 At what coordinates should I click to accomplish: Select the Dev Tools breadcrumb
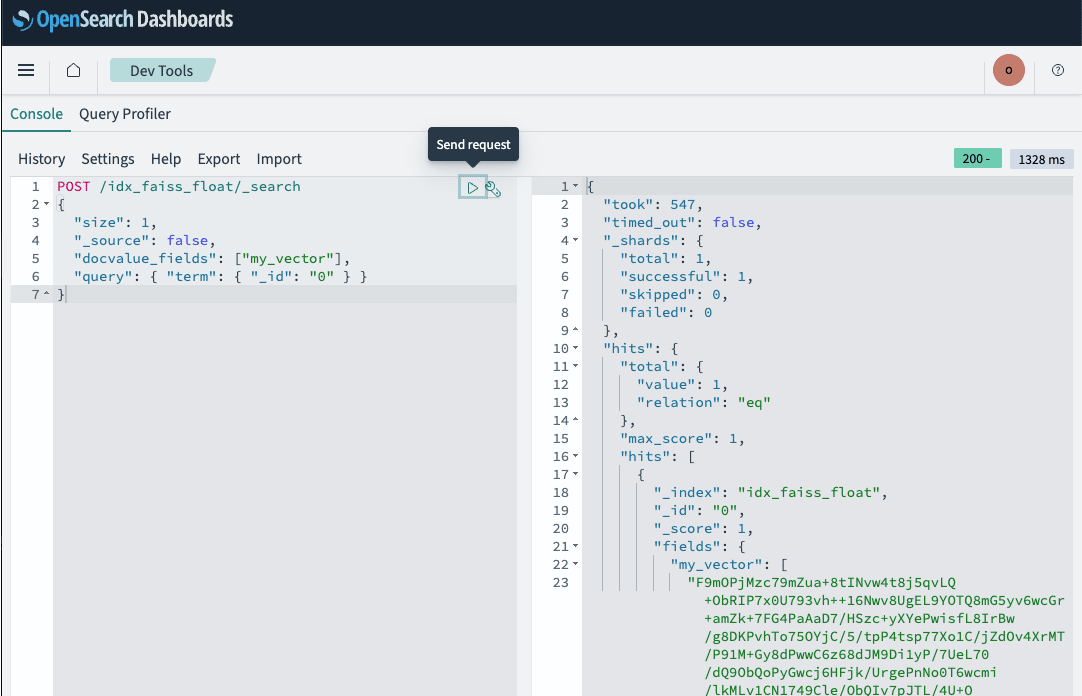pyautogui.click(x=161, y=70)
